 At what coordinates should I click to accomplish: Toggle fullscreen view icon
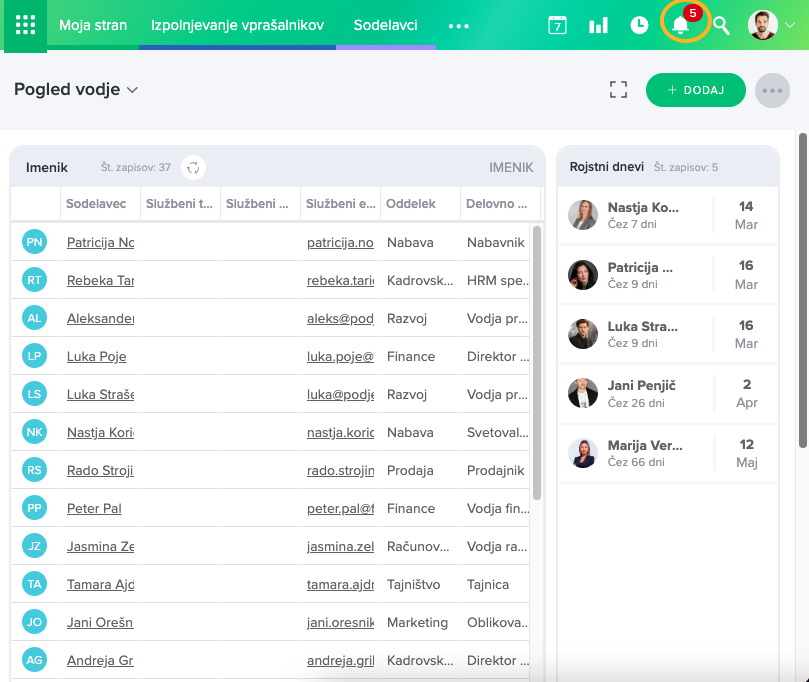(618, 89)
